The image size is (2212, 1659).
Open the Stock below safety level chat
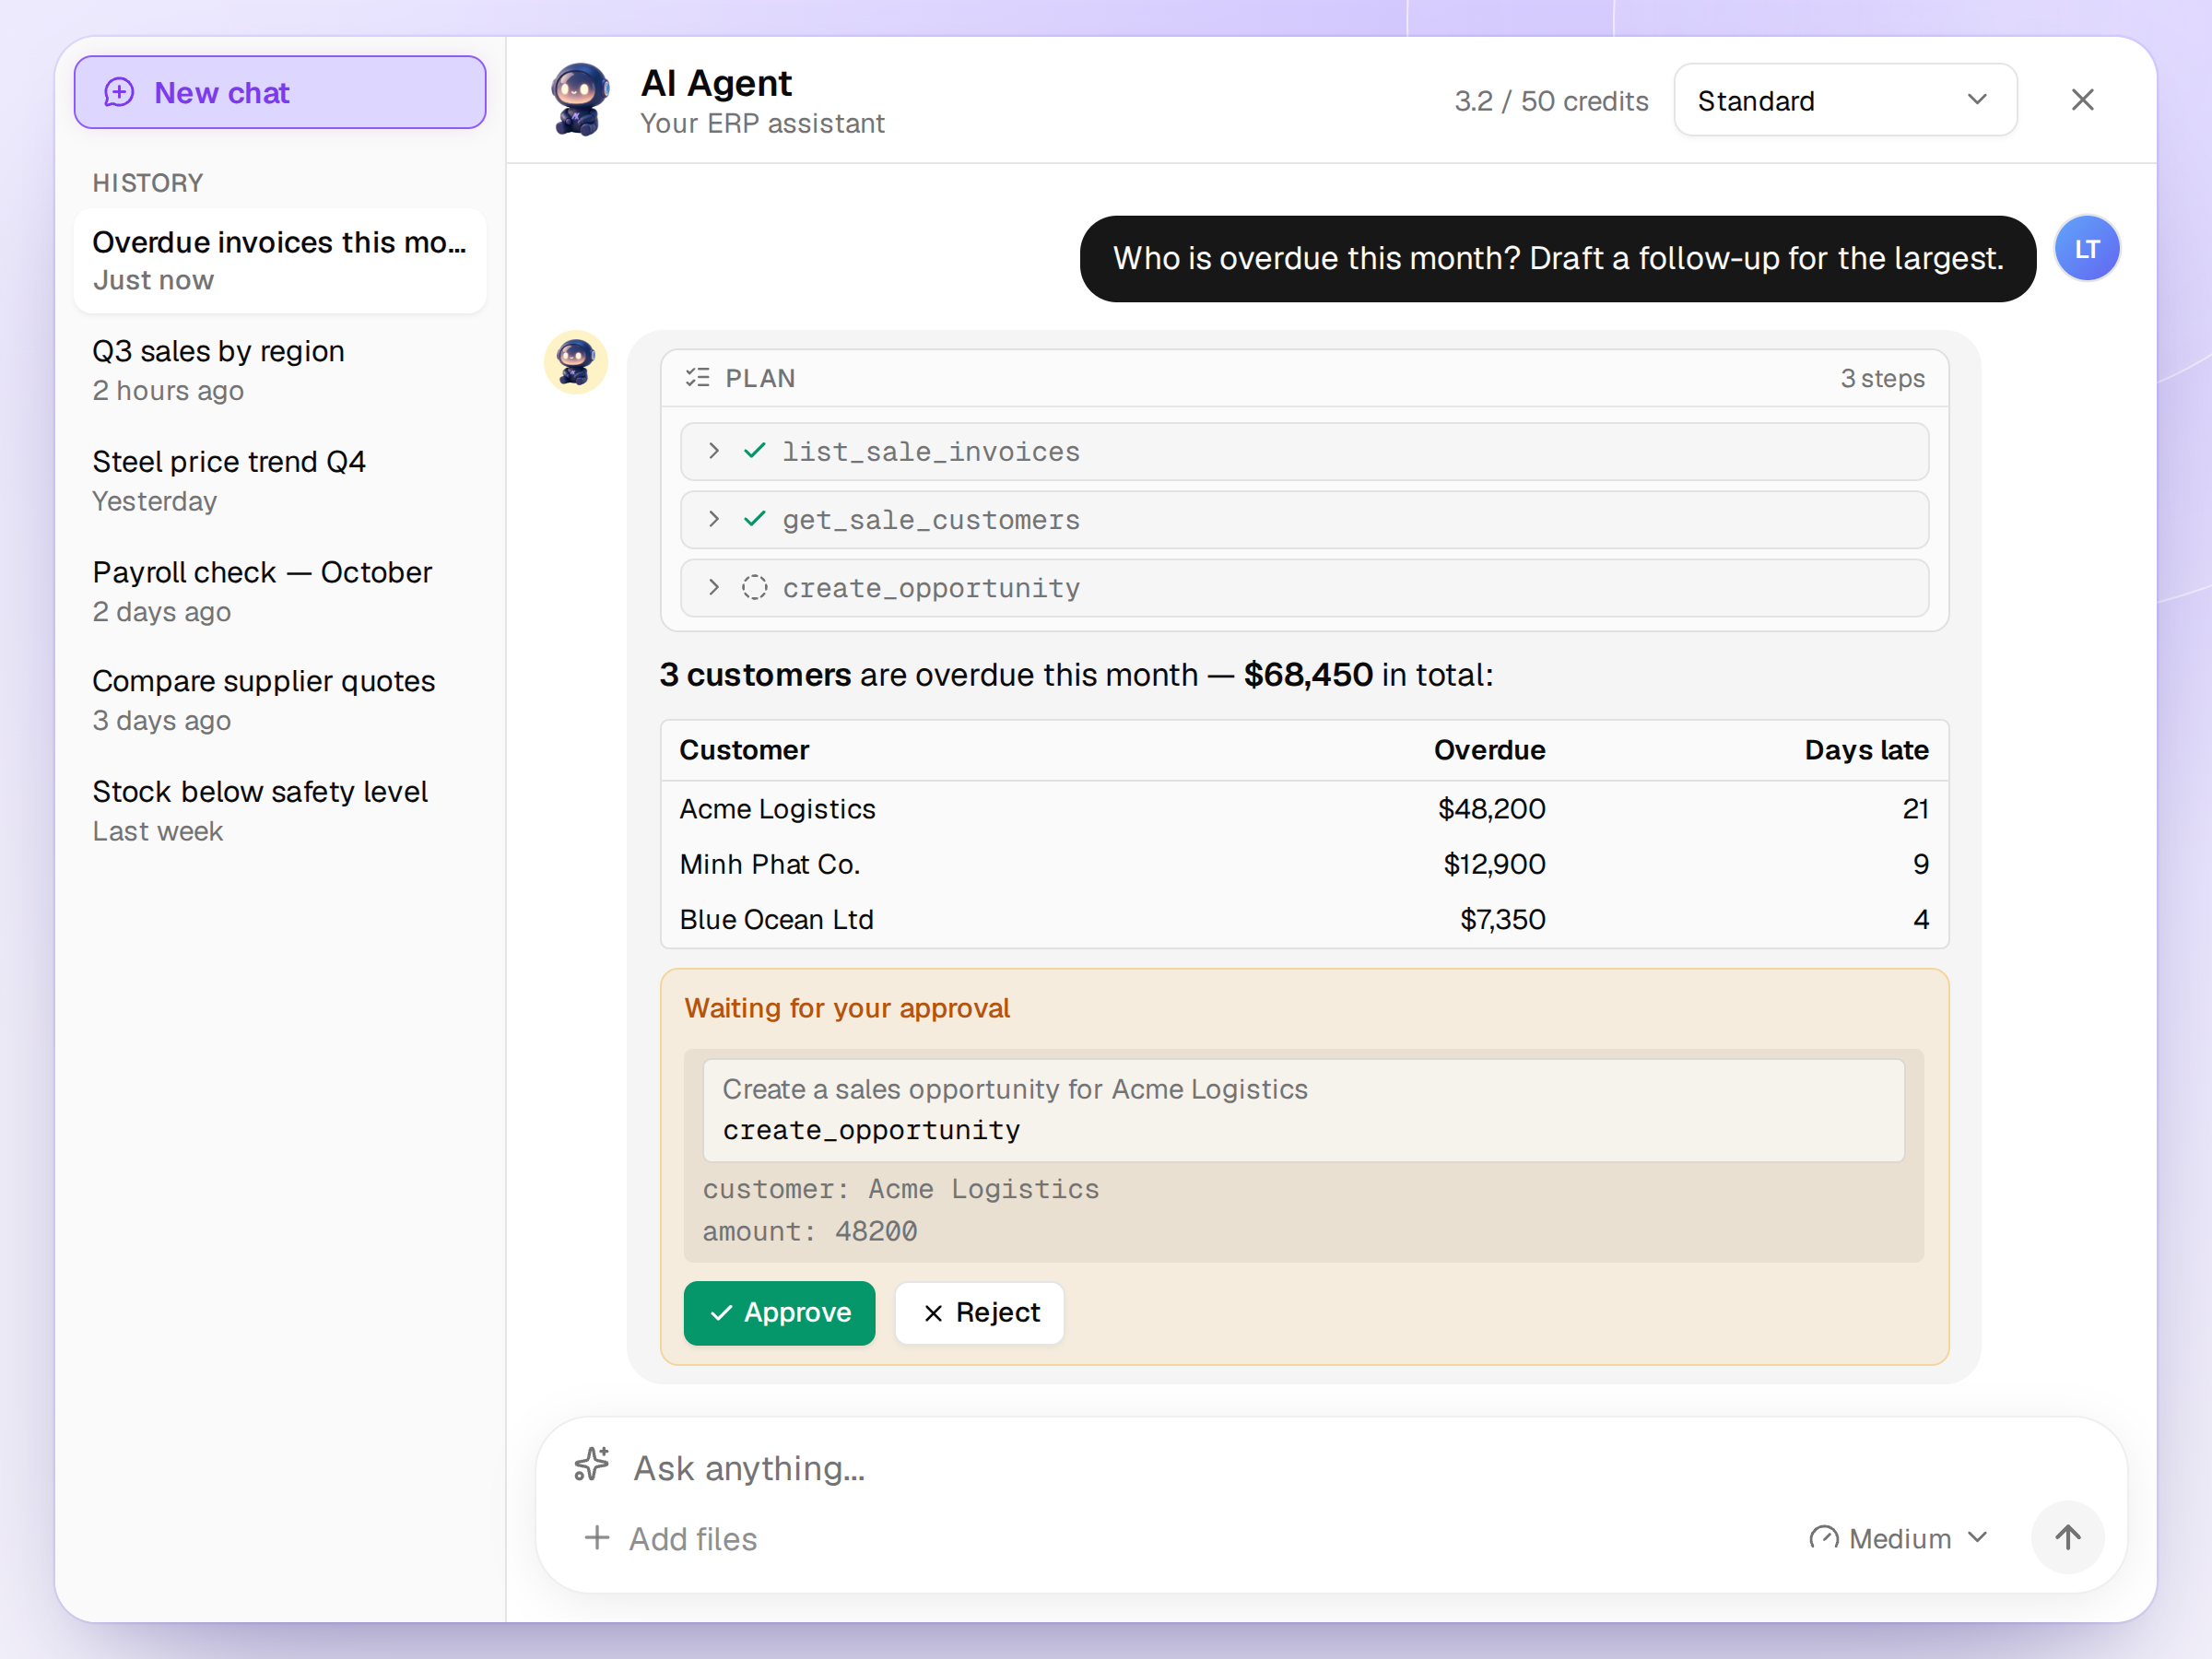tap(280, 811)
